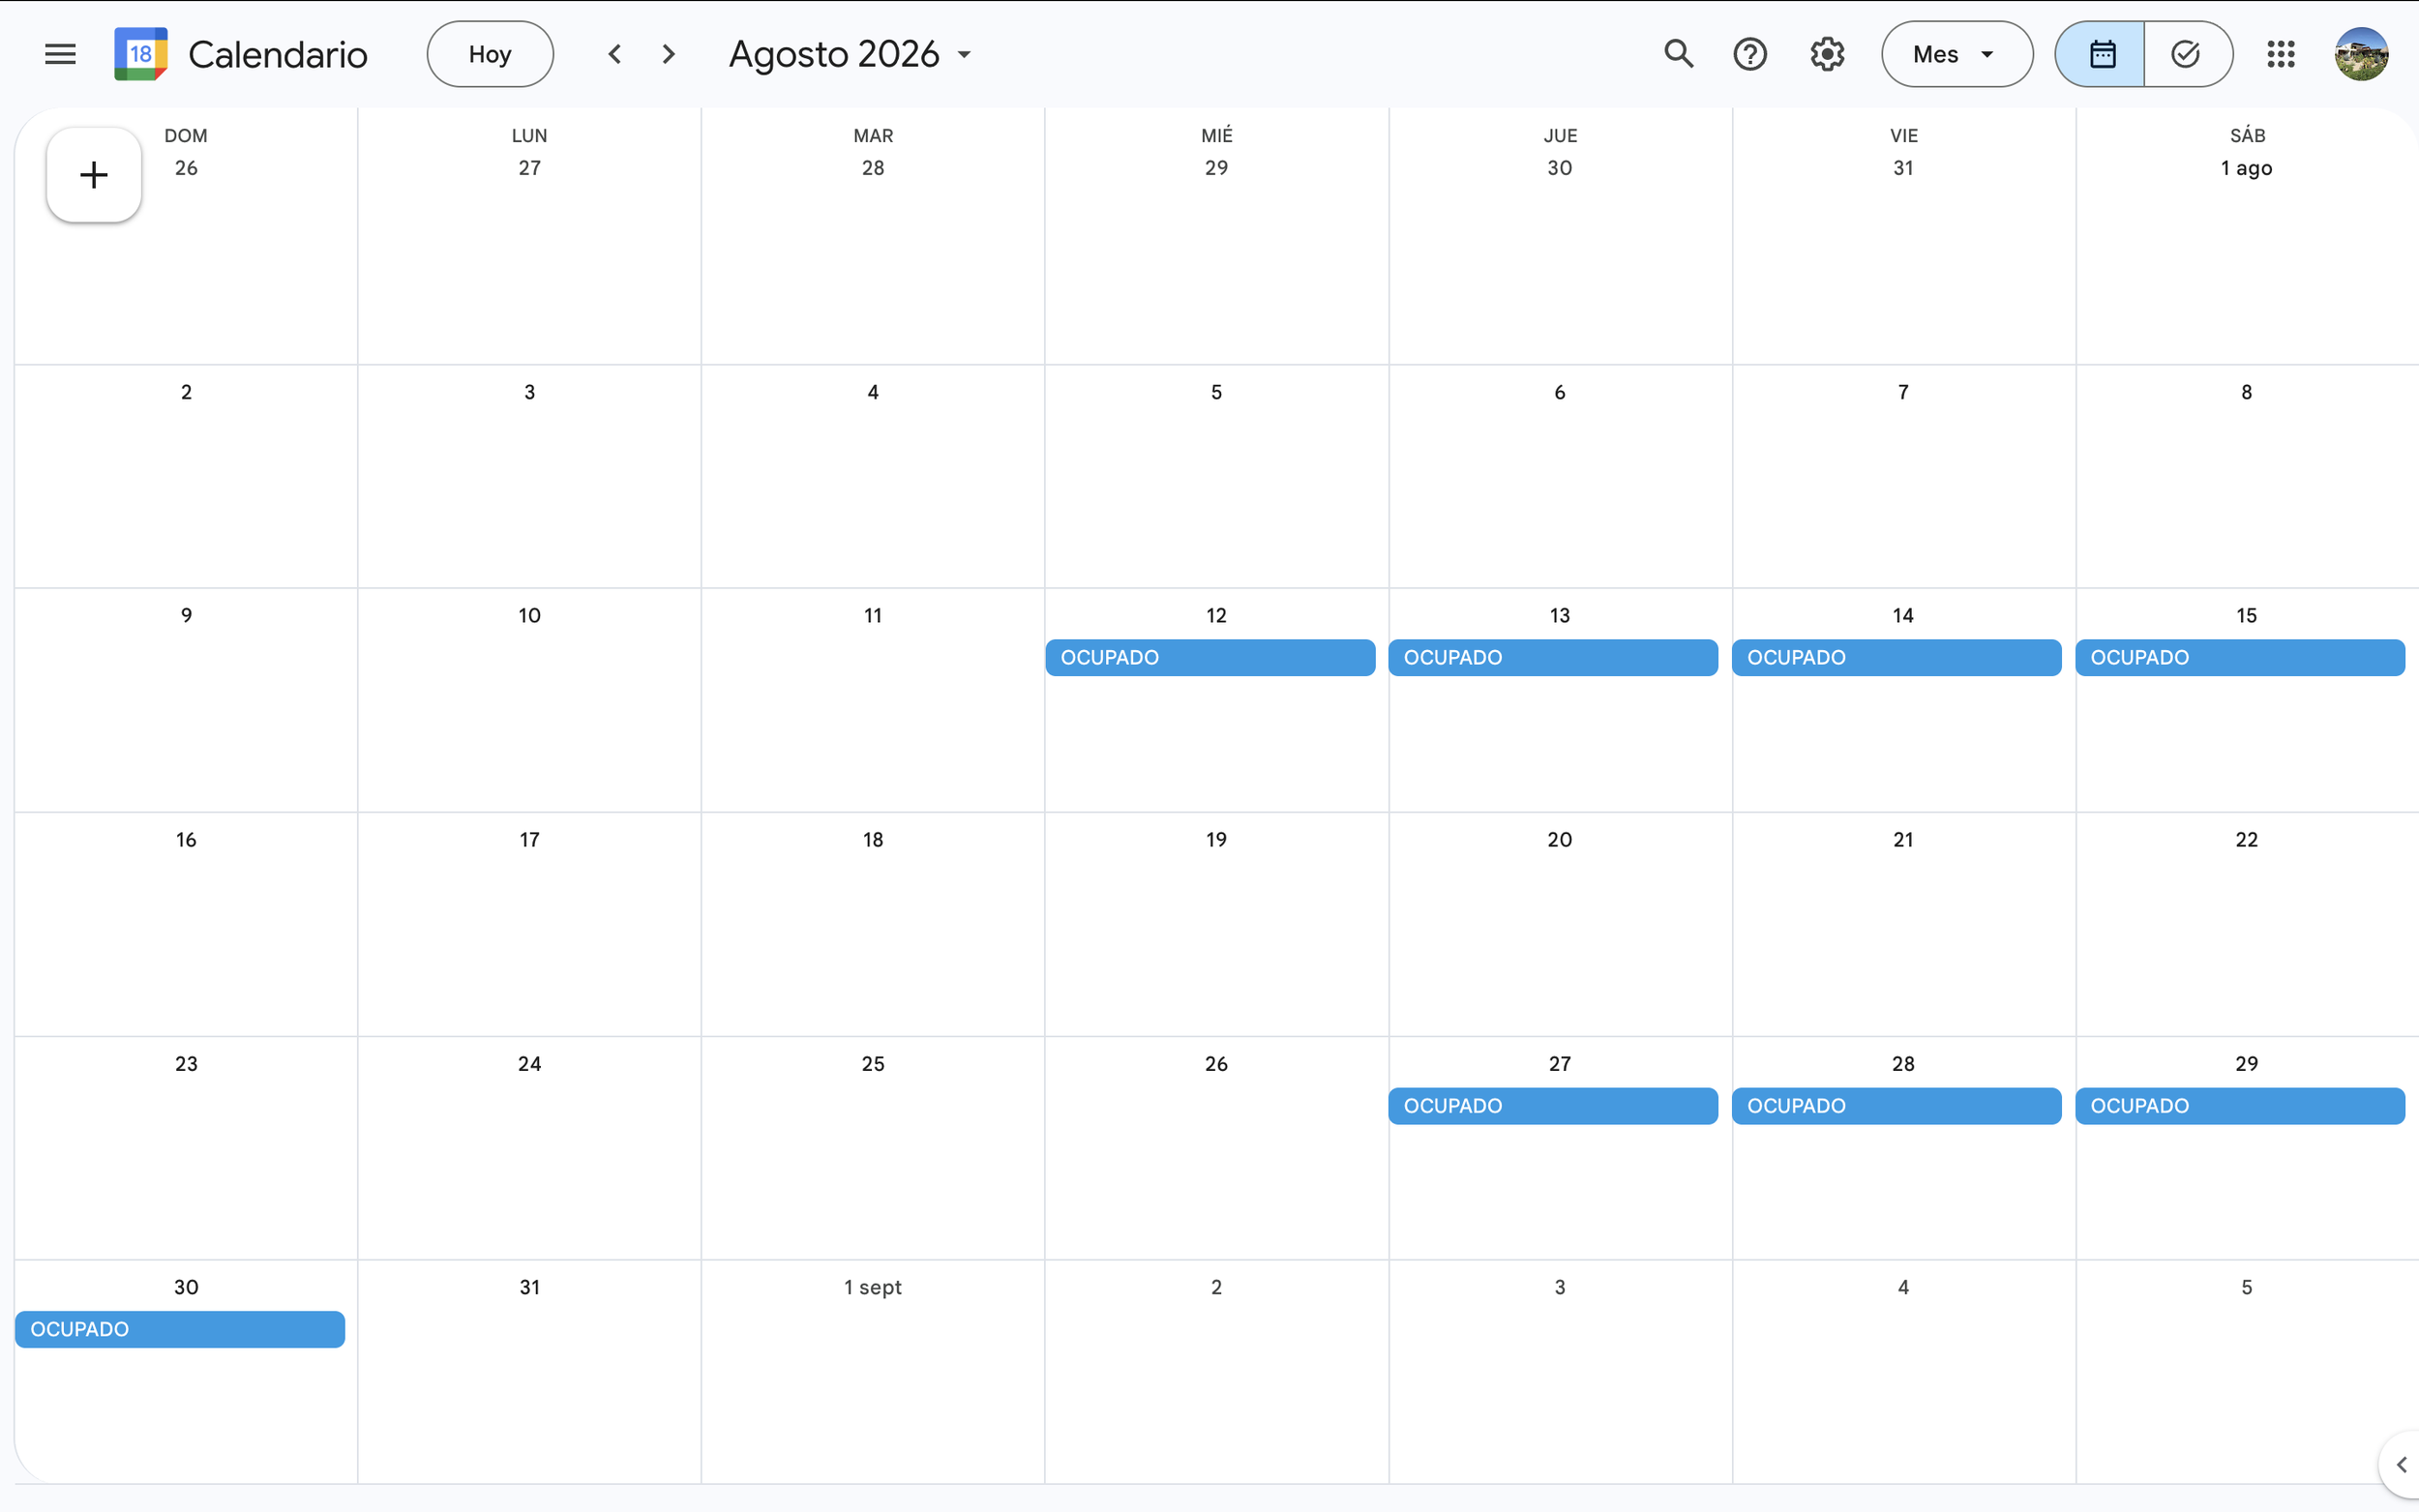2419x1512 pixels.
Task: Open the OCUPADO event on August 30
Action: [x=180, y=1329]
